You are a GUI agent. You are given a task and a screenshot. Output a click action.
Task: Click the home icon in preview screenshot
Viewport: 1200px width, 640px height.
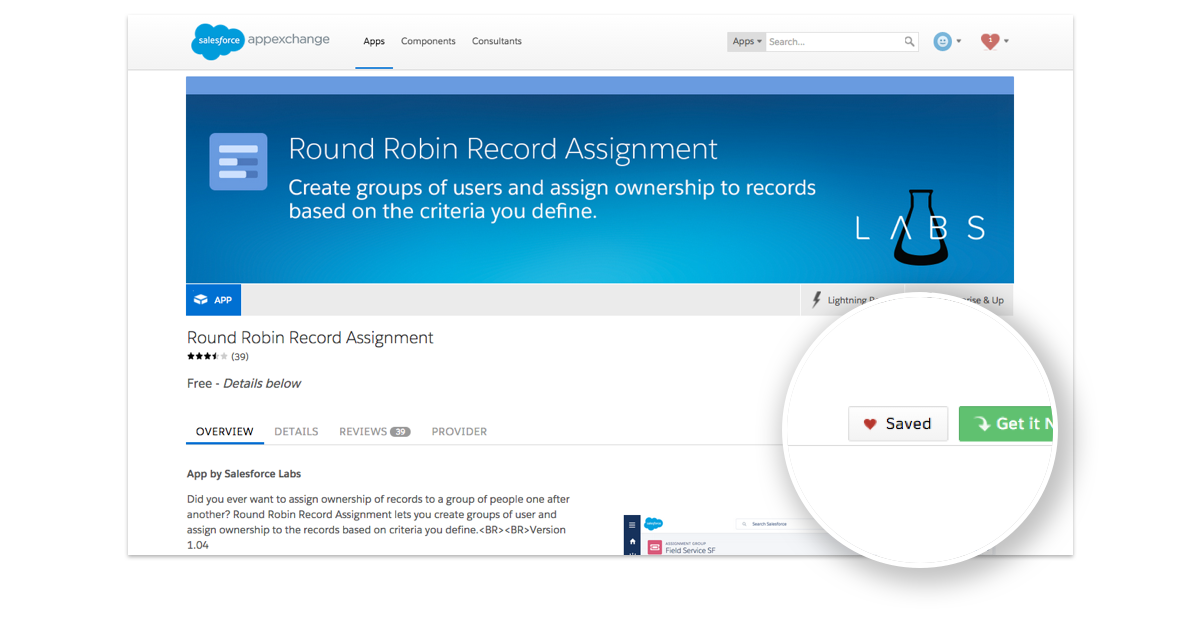(632, 541)
